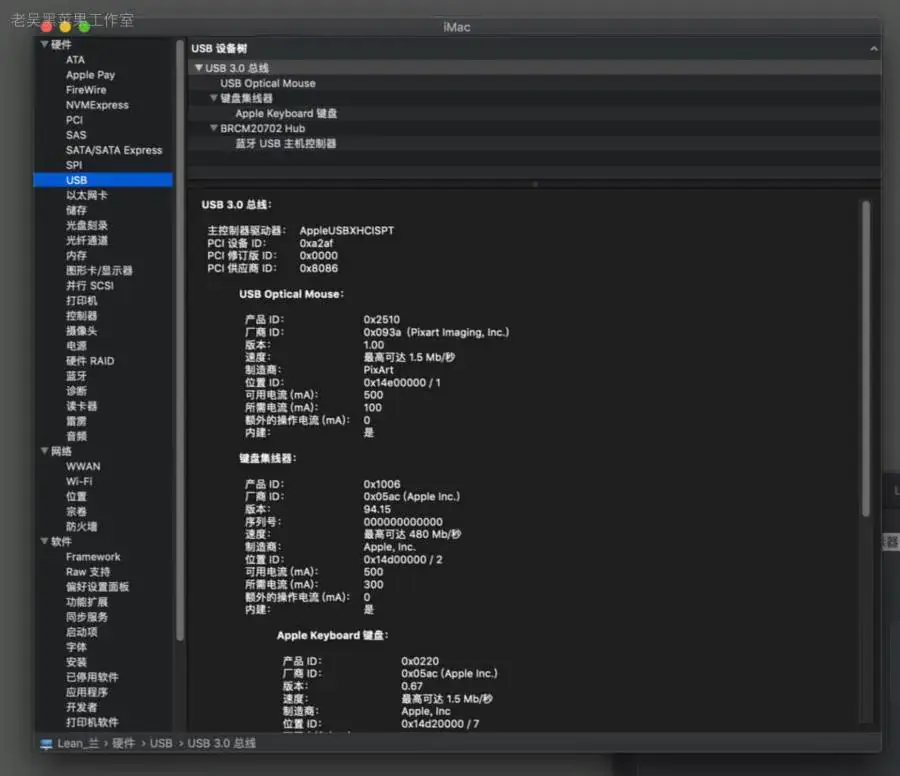The height and width of the screenshot is (776, 900).
Task: Select 诊断 in the sidebar
Action: pos(76,391)
